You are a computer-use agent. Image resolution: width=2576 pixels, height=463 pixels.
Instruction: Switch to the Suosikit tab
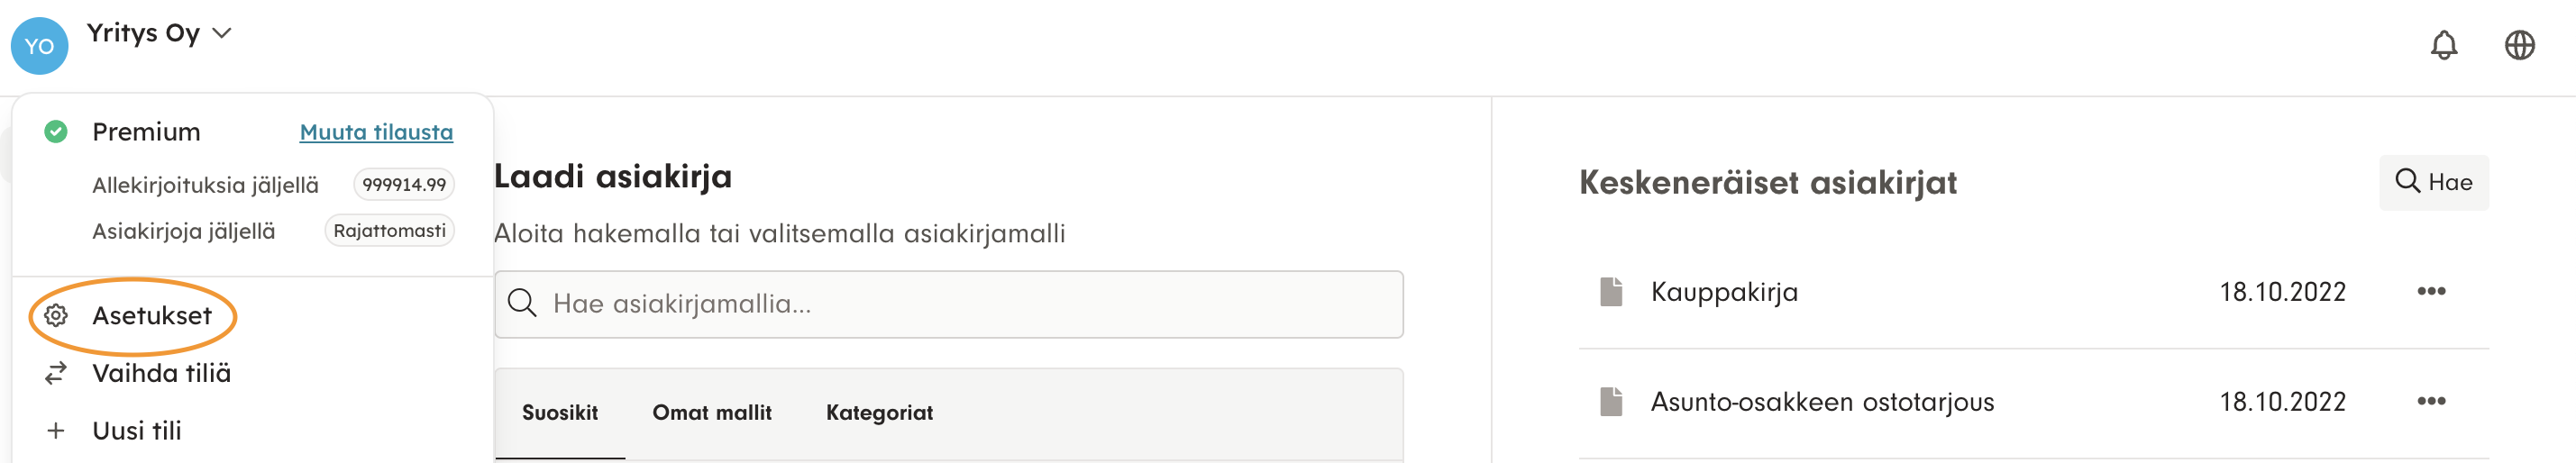pyautogui.click(x=559, y=413)
